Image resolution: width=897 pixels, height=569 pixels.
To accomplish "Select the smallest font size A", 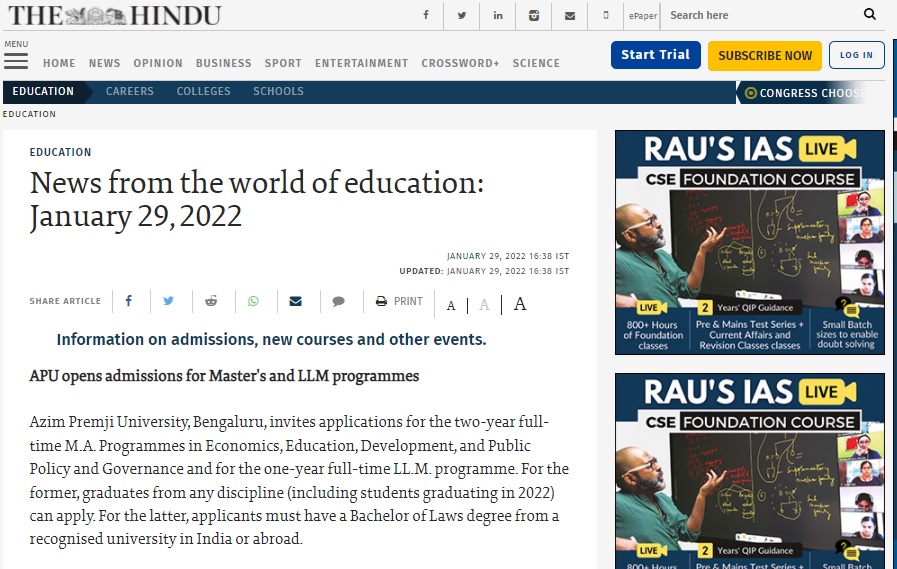I will tap(451, 306).
